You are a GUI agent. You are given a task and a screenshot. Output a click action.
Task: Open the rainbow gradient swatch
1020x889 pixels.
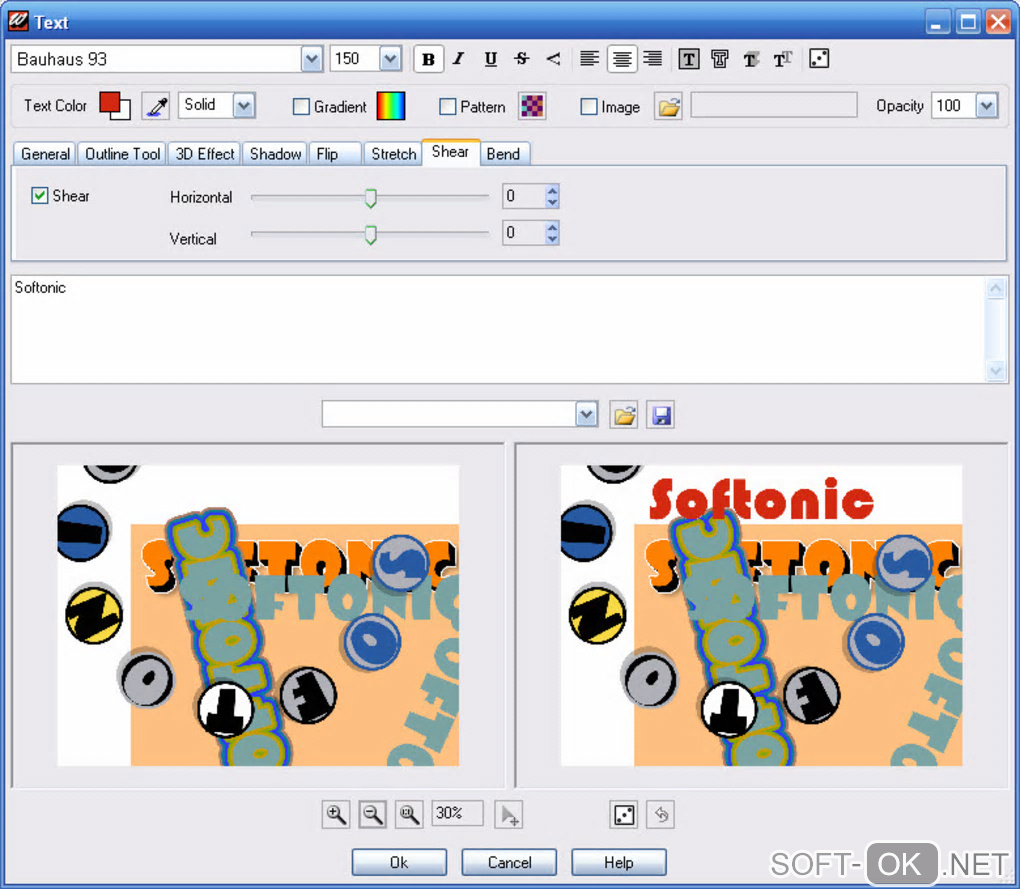point(390,106)
